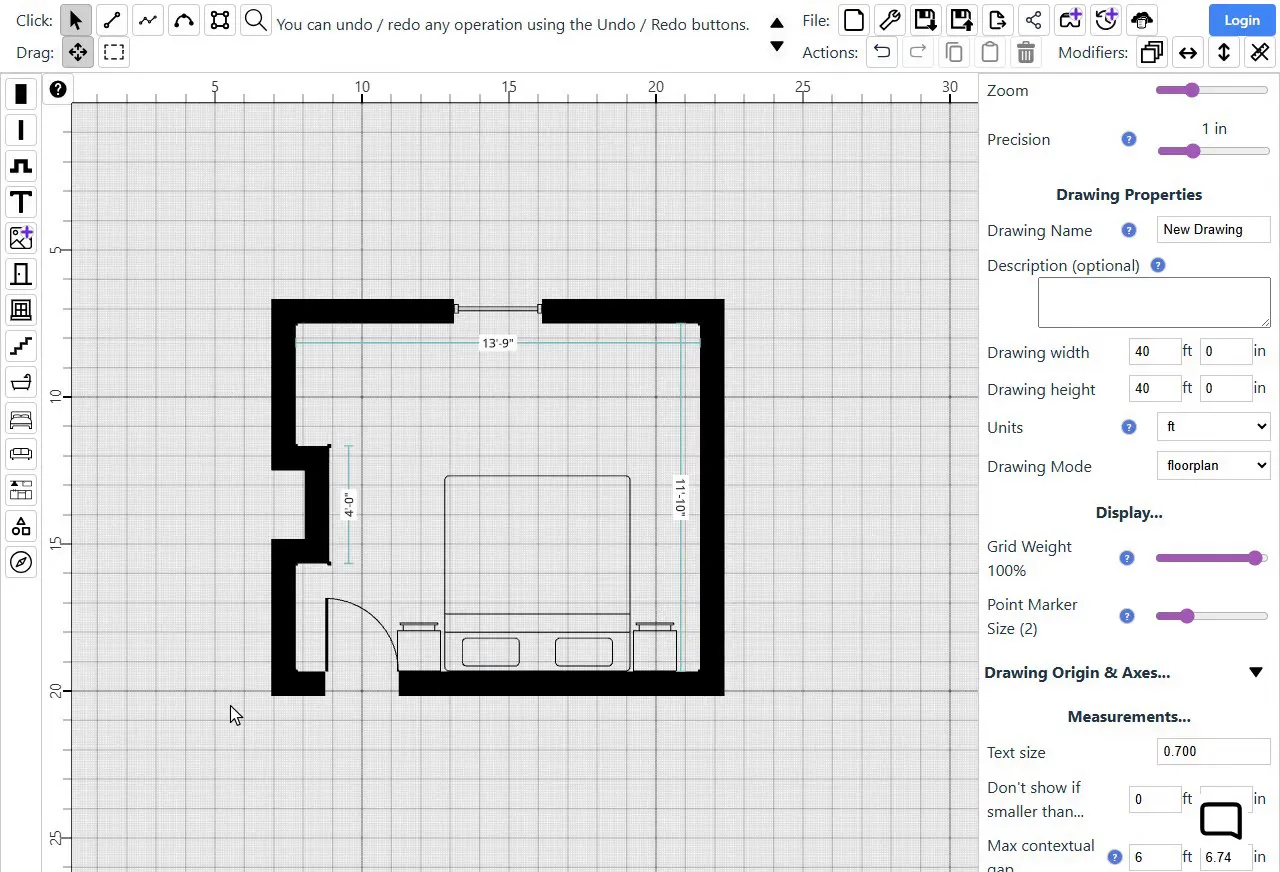Enable the move drag mode
This screenshot has width=1280, height=872.
coord(77,52)
